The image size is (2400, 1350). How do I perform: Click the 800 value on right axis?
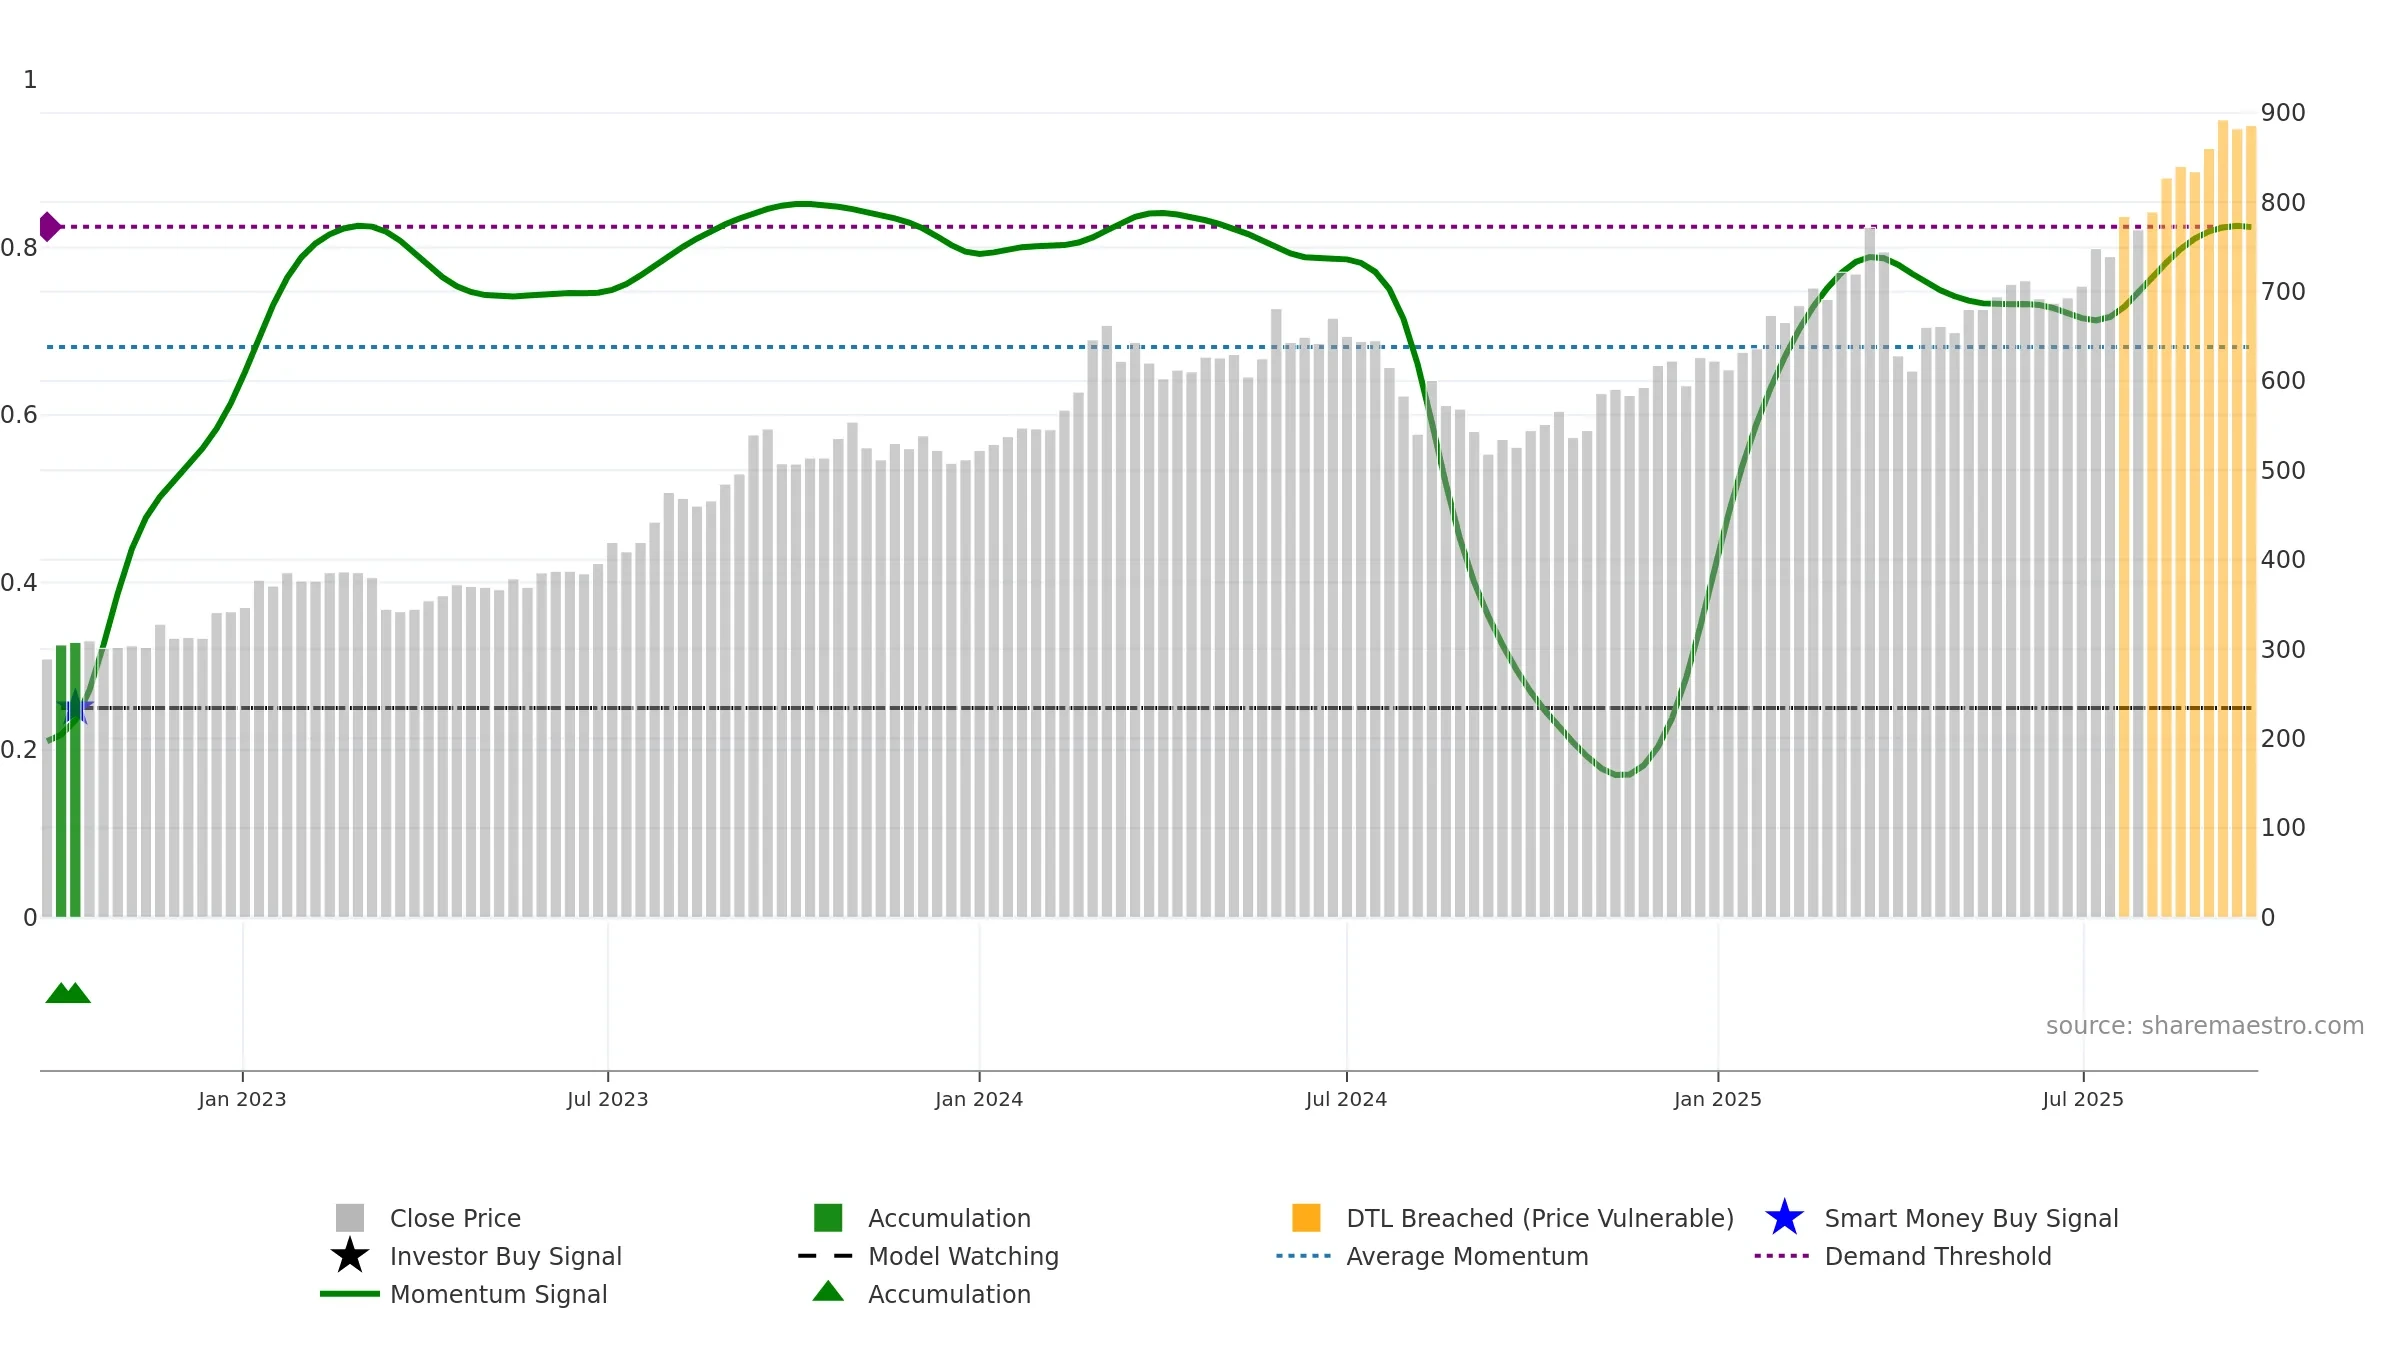coord(2283,203)
